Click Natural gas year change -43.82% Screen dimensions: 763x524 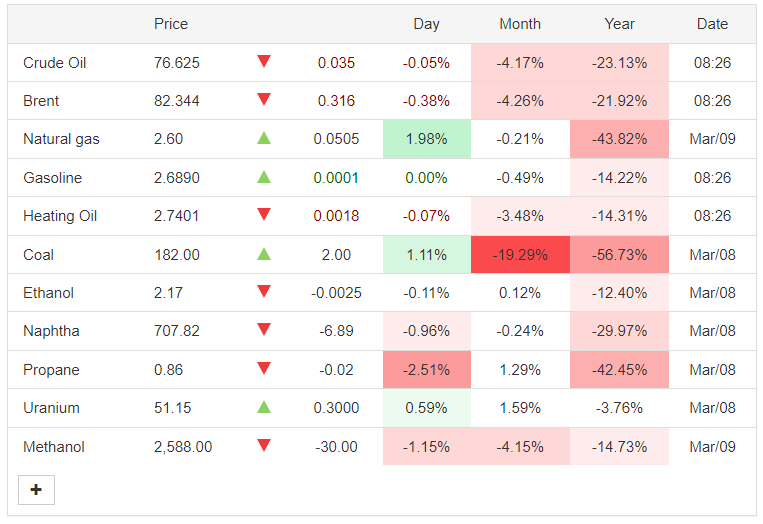(x=619, y=139)
